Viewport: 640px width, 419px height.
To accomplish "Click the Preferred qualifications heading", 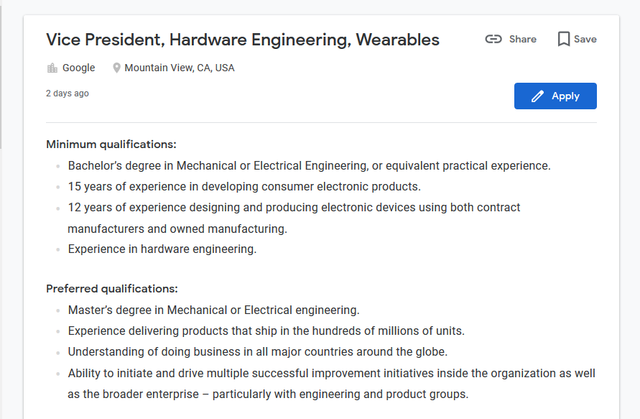I will tap(112, 289).
